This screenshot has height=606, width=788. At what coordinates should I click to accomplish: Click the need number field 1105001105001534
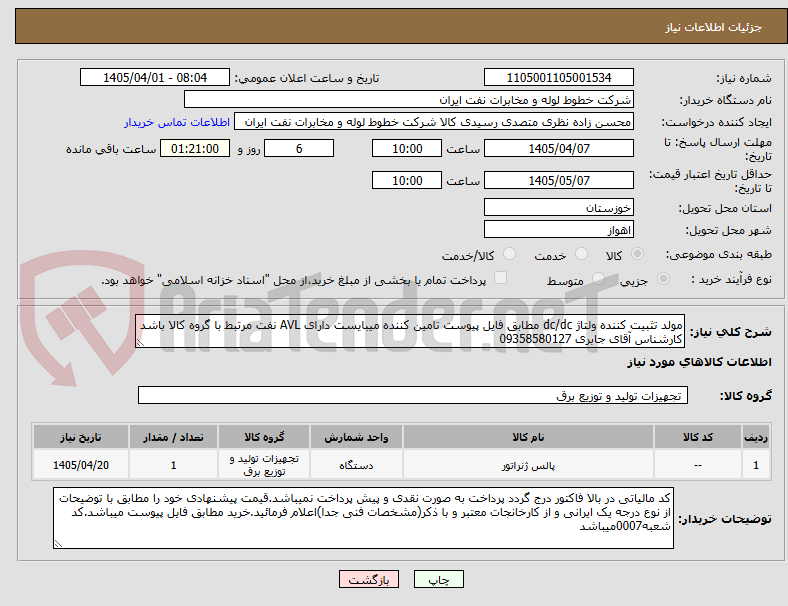[x=559, y=78]
